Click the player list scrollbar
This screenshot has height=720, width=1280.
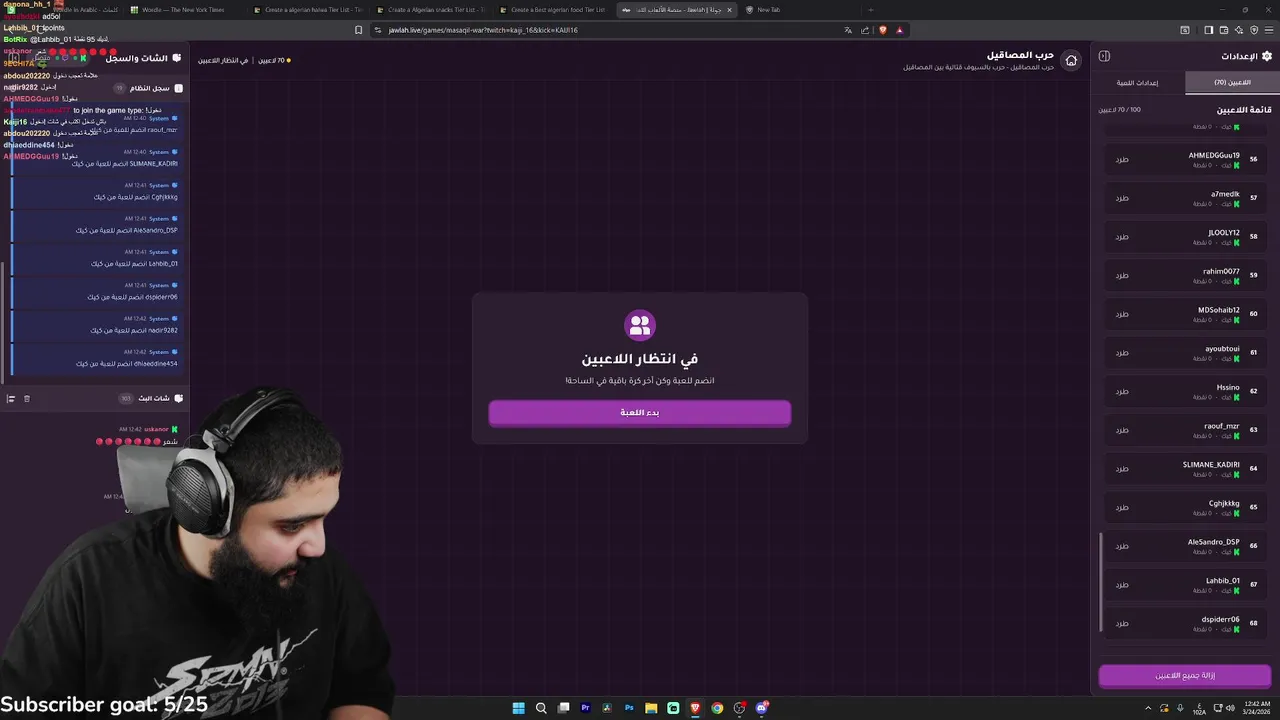point(1100,582)
